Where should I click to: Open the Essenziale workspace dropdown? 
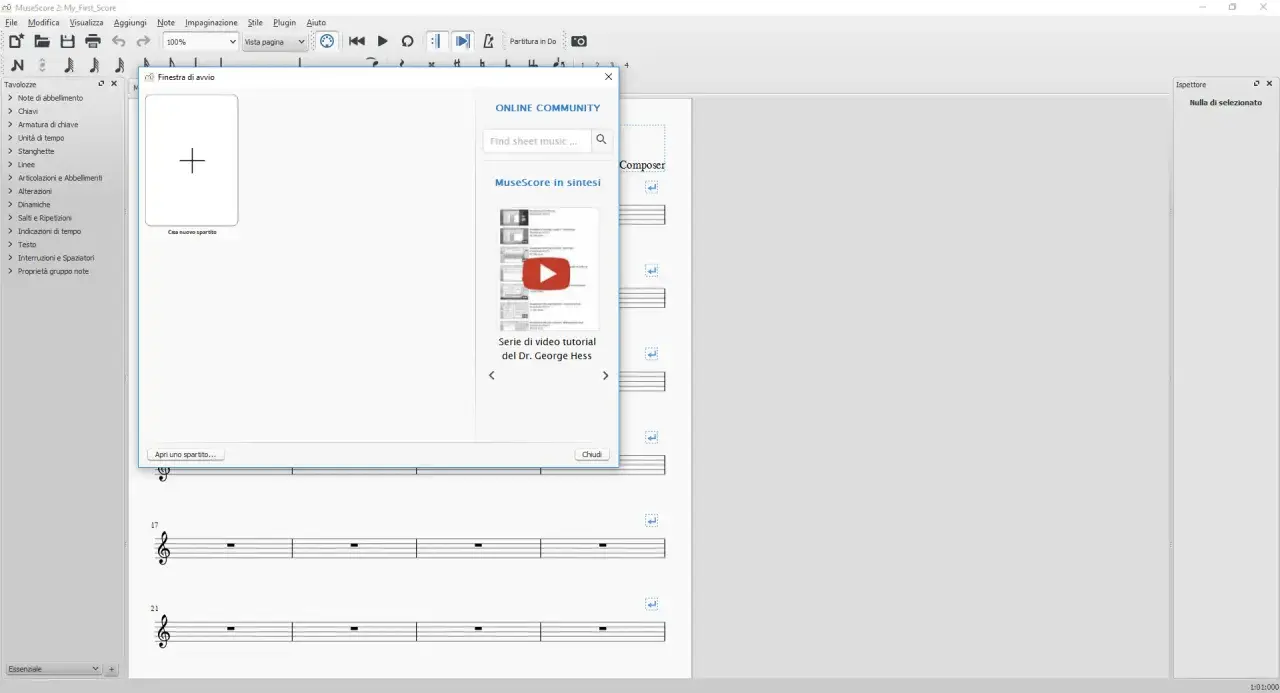click(53, 669)
